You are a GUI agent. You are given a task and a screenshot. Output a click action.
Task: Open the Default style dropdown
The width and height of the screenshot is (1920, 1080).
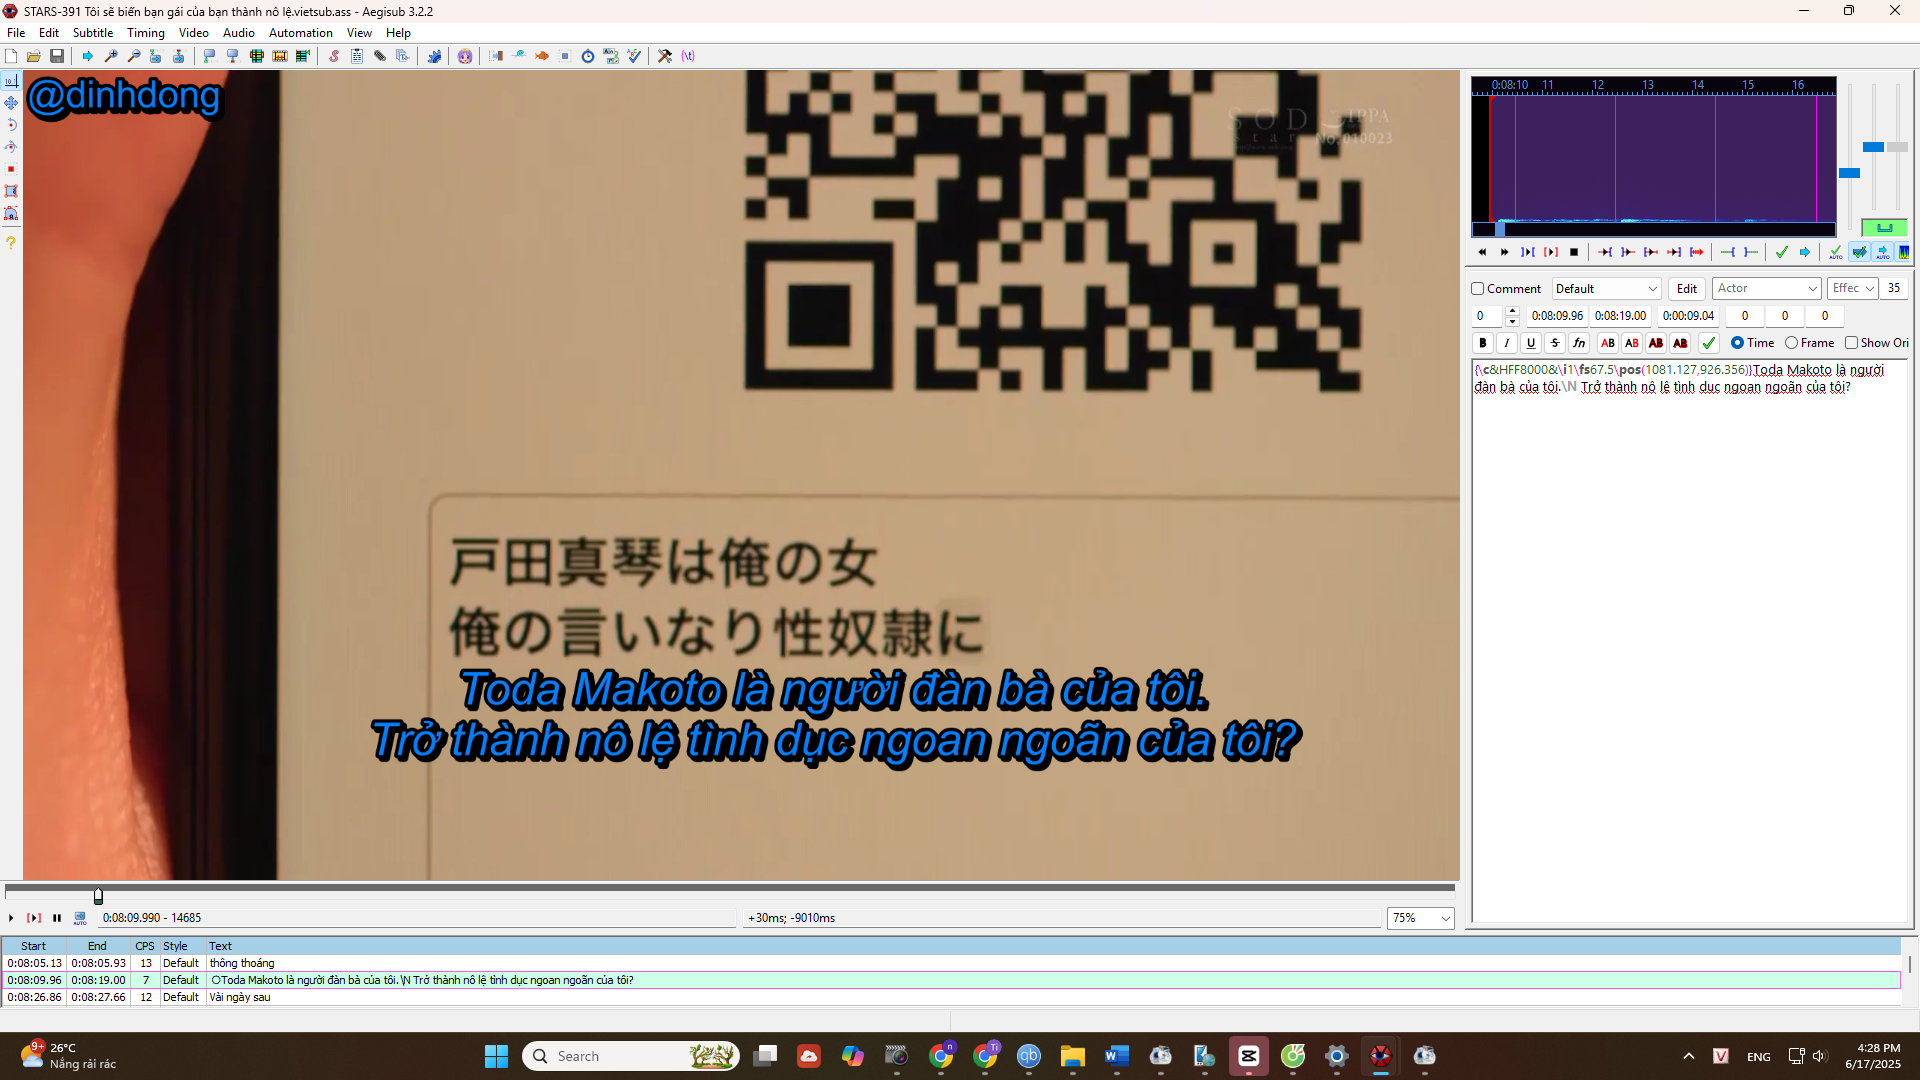click(x=1605, y=289)
